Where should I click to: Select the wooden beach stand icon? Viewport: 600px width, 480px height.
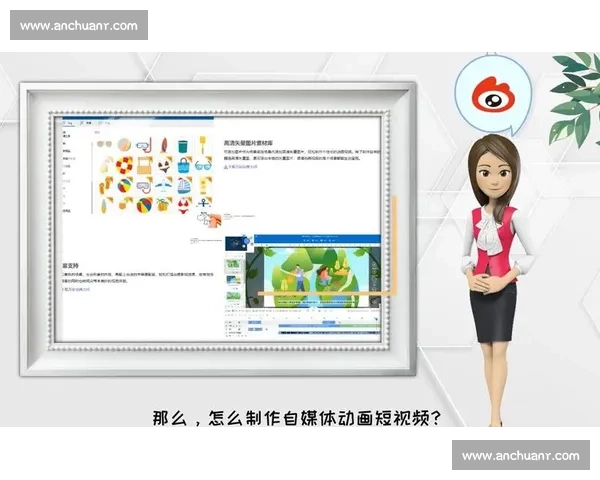click(144, 165)
